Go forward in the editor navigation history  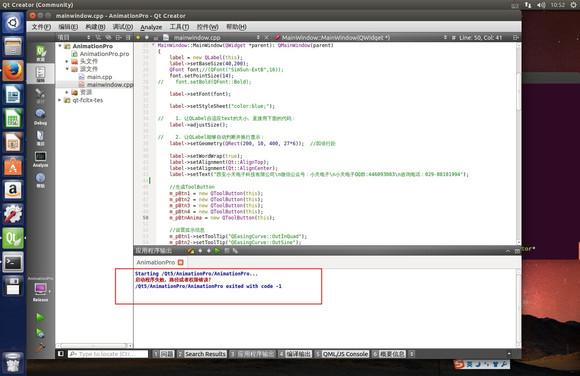[x=147, y=37]
